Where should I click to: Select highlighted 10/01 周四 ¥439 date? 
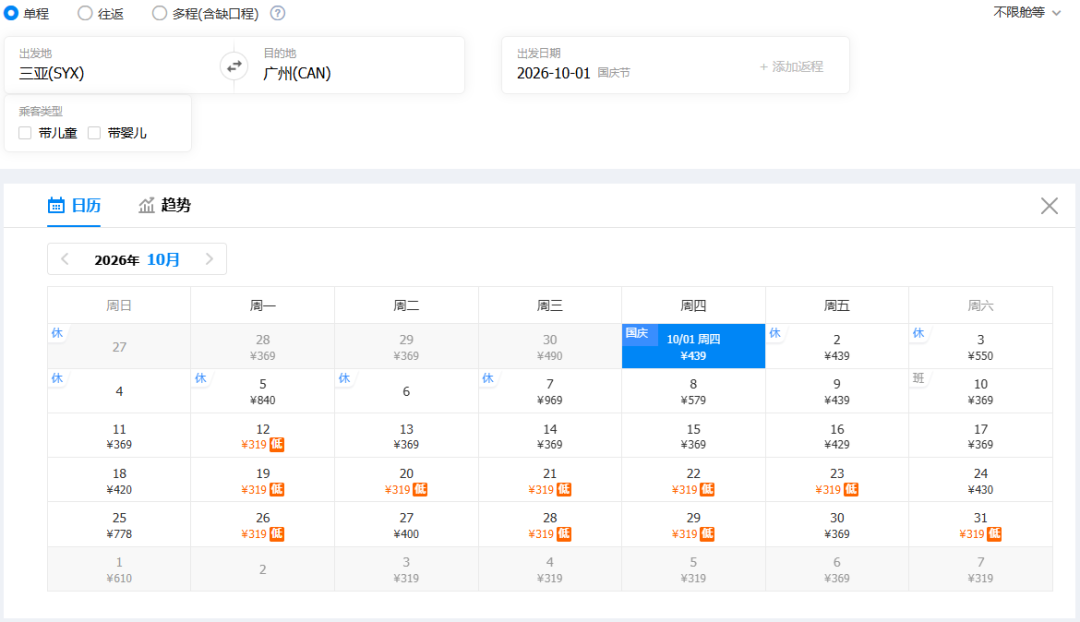point(693,346)
